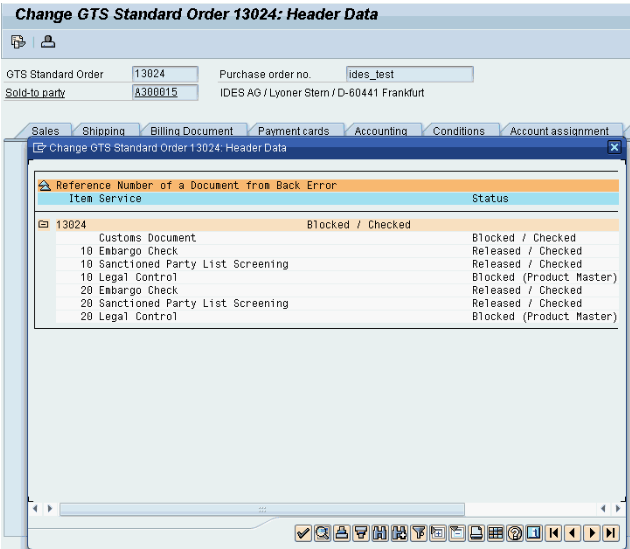Jump to last page arrow button
The height and width of the screenshot is (549, 630).
[611, 533]
